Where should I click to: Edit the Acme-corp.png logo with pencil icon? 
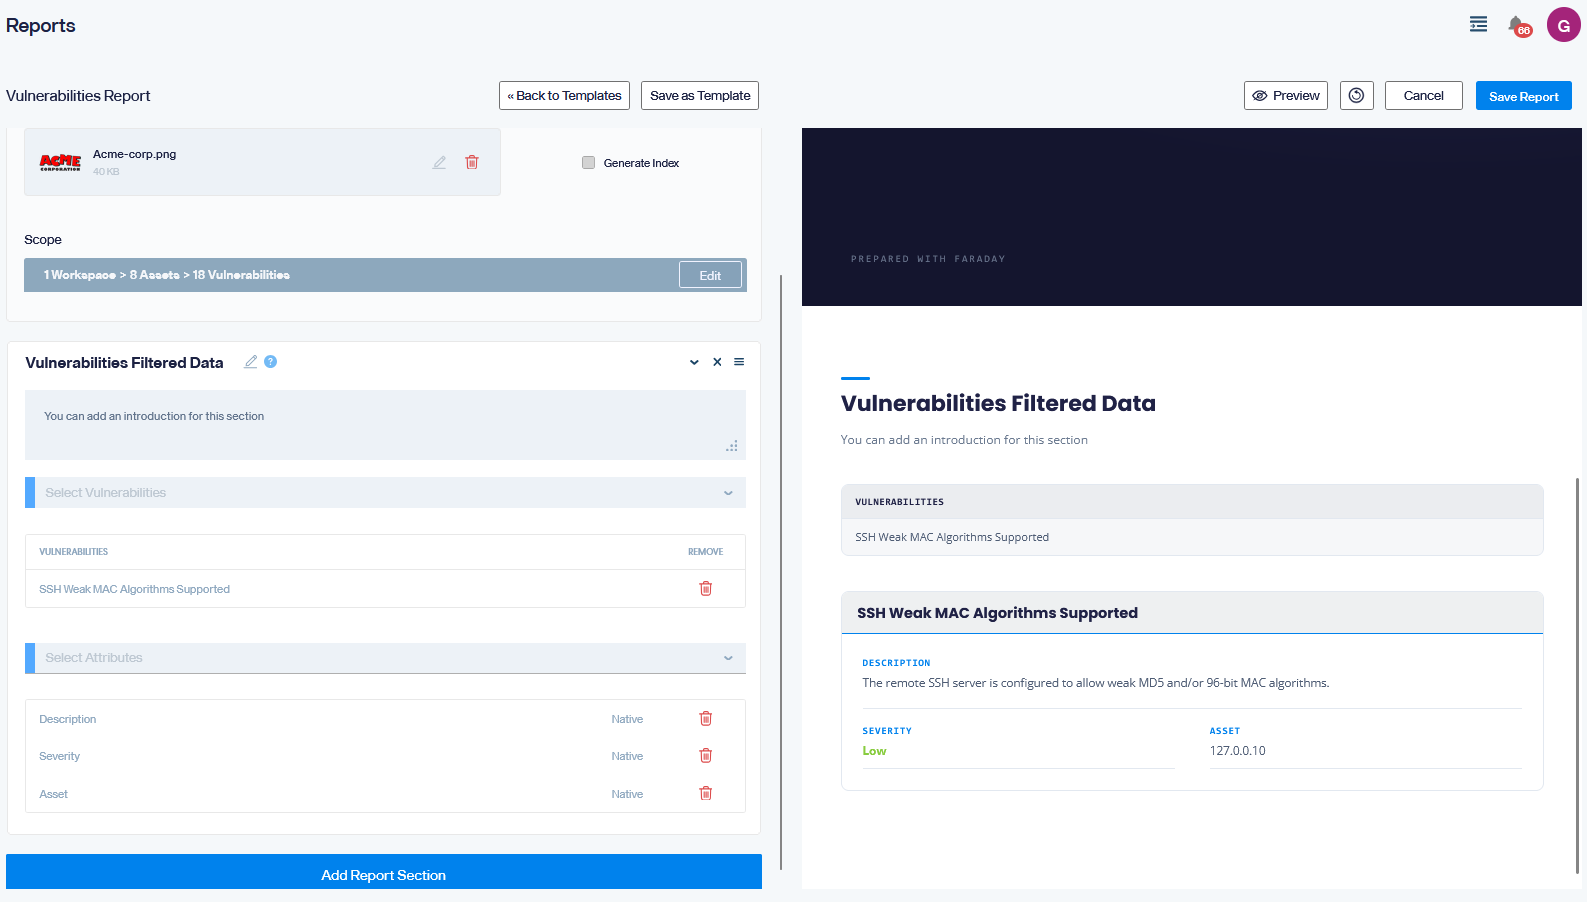[x=439, y=162]
